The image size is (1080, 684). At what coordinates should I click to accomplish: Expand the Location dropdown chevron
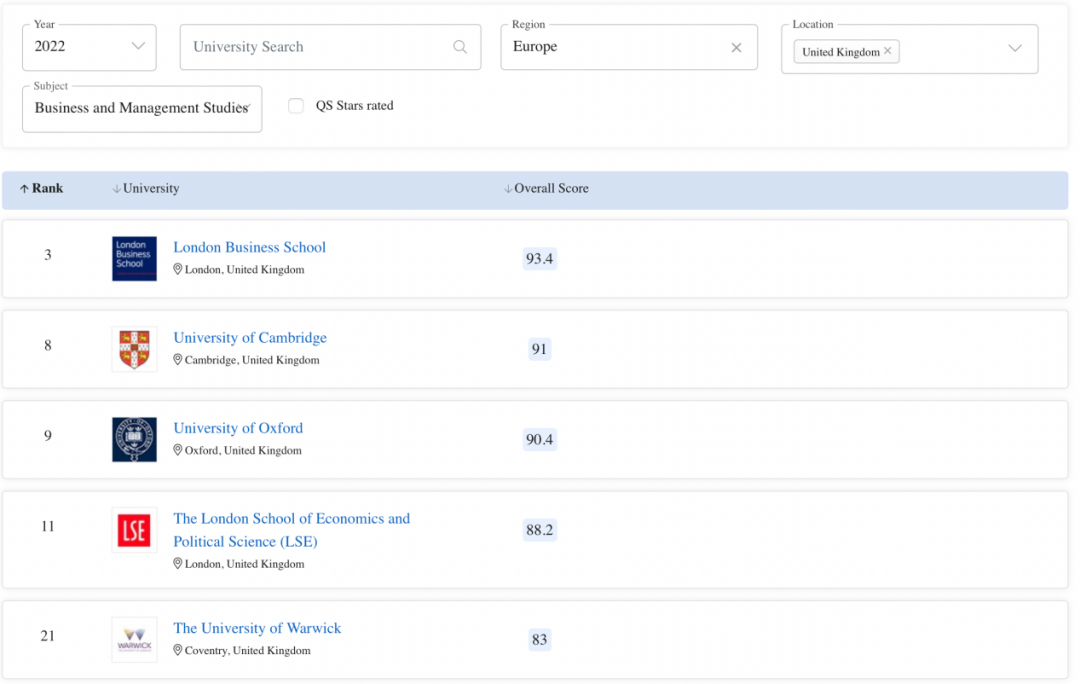pyautogui.click(x=1015, y=48)
